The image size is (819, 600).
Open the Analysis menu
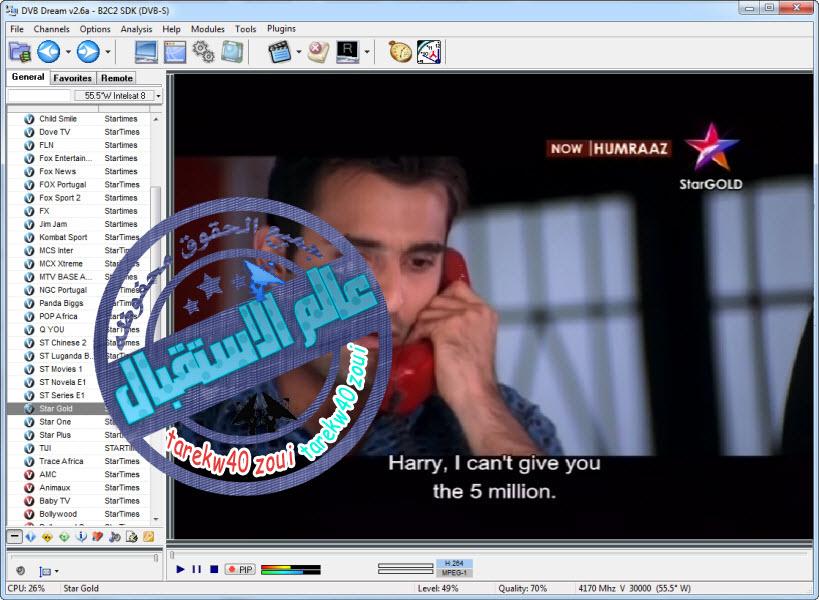136,29
